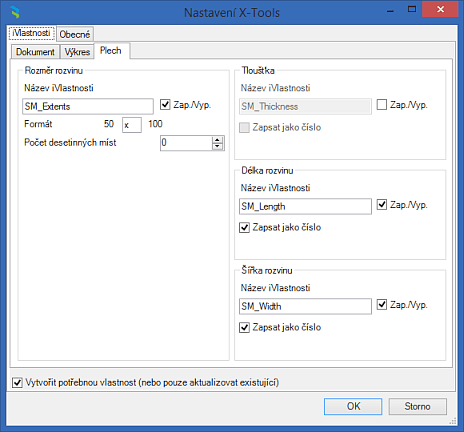The width and height of the screenshot is (464, 432).
Task: Click the SM_Length property name field
Action: click(305, 206)
